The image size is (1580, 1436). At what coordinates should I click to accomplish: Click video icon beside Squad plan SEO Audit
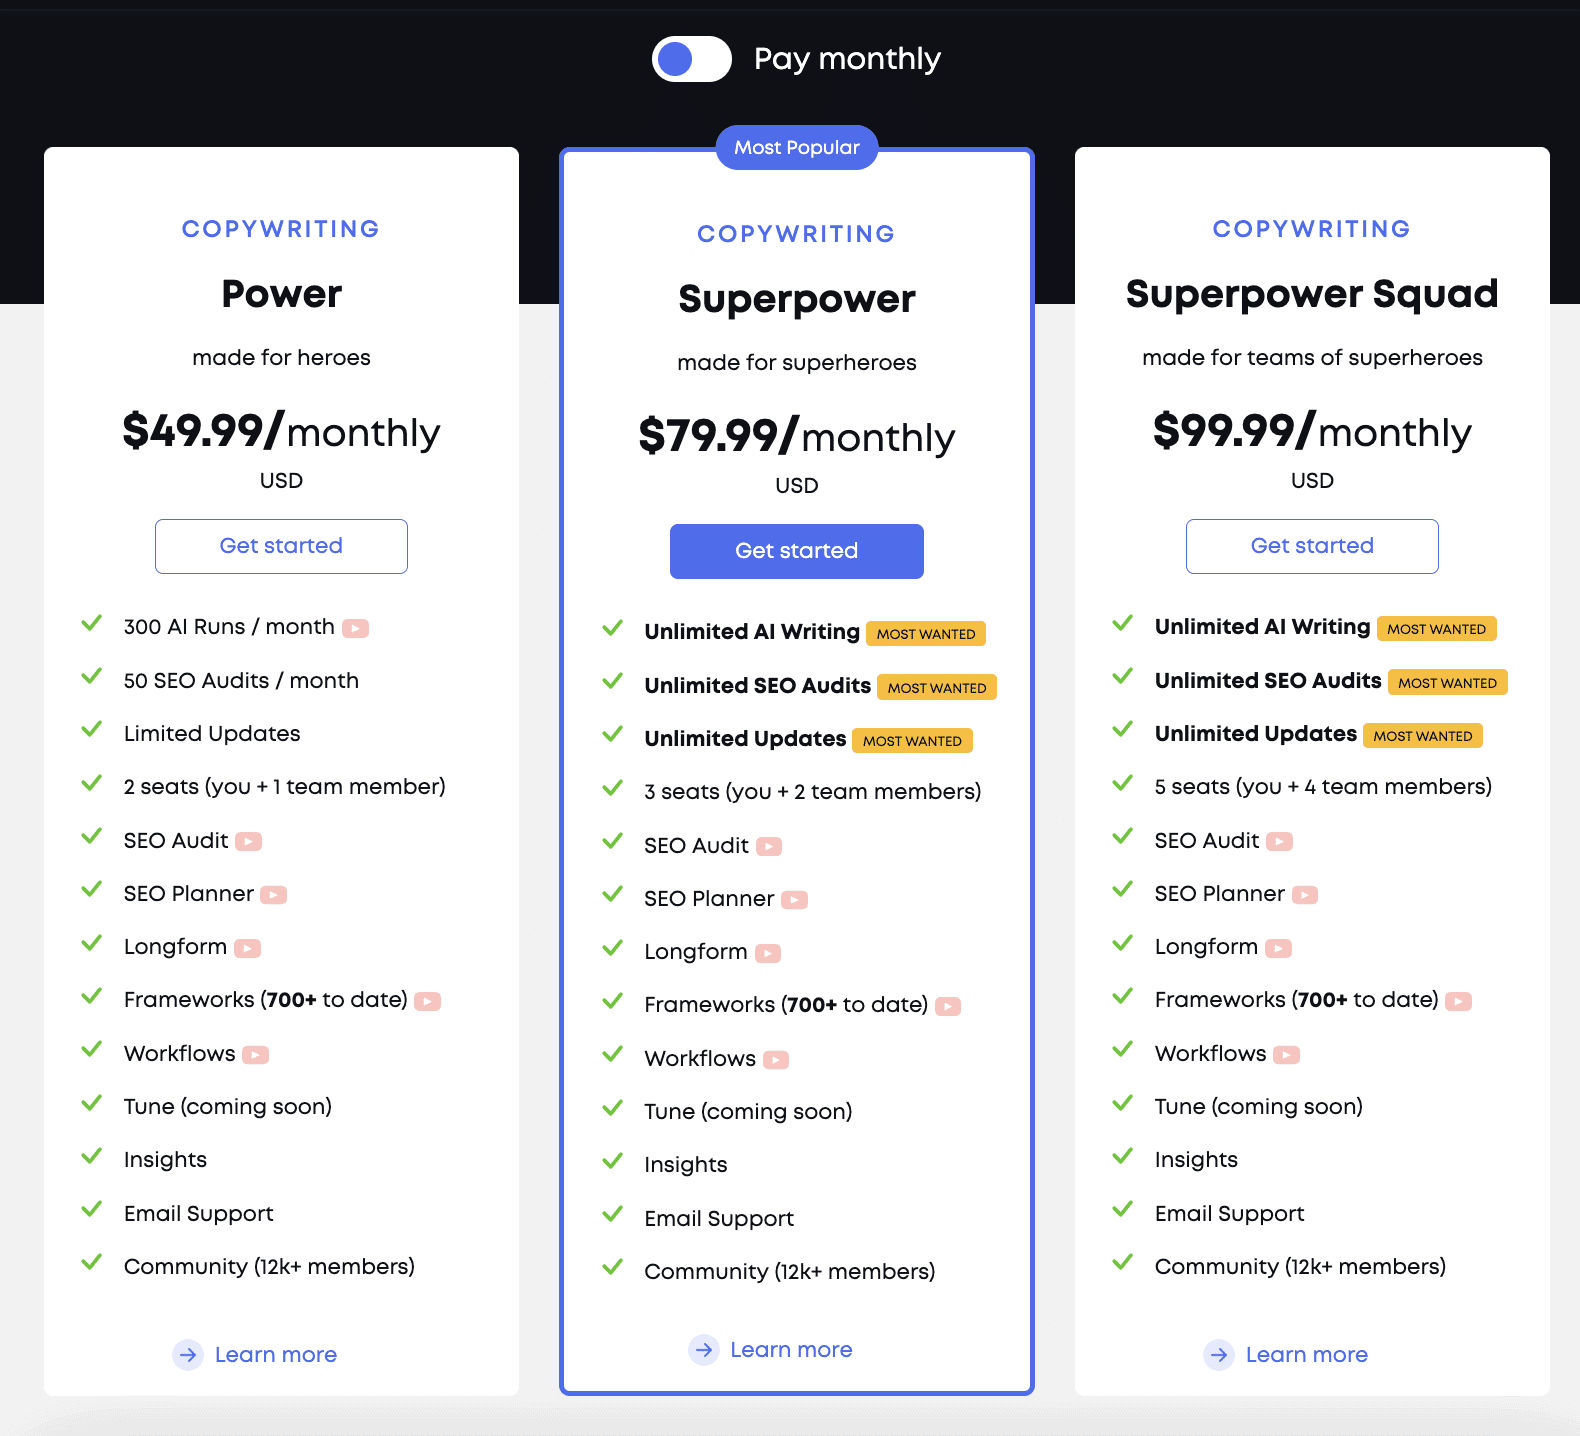pyautogui.click(x=1279, y=842)
